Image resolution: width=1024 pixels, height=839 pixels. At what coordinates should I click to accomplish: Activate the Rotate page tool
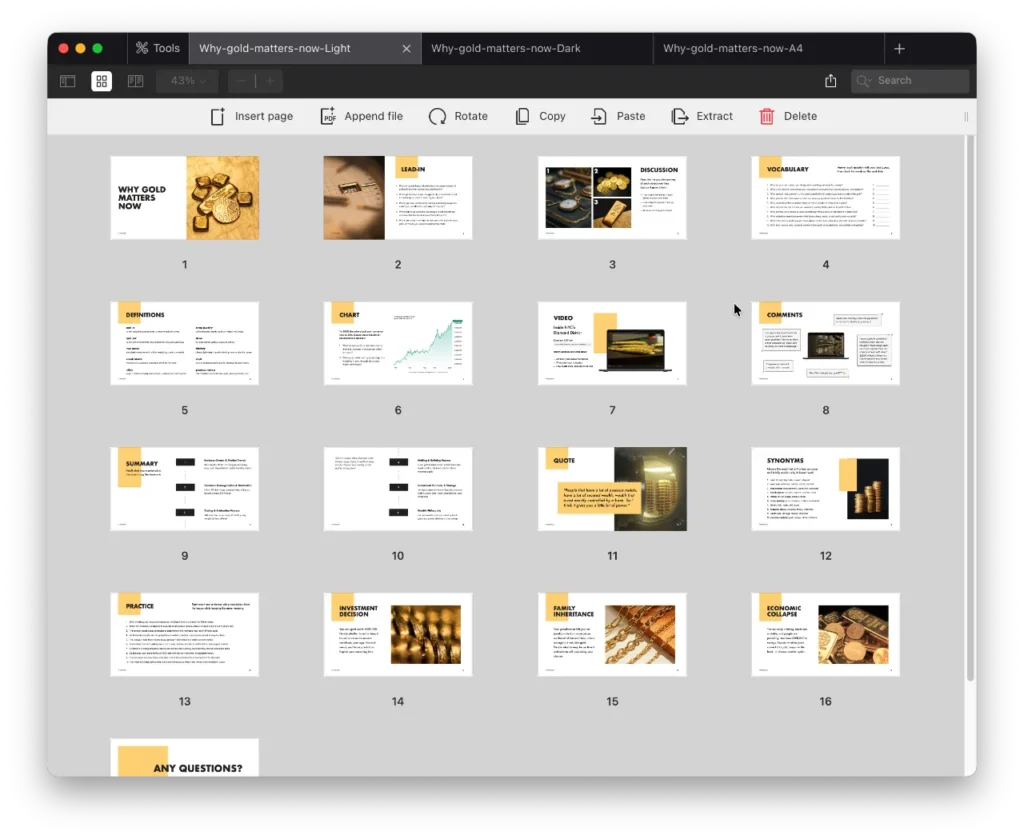click(x=458, y=116)
